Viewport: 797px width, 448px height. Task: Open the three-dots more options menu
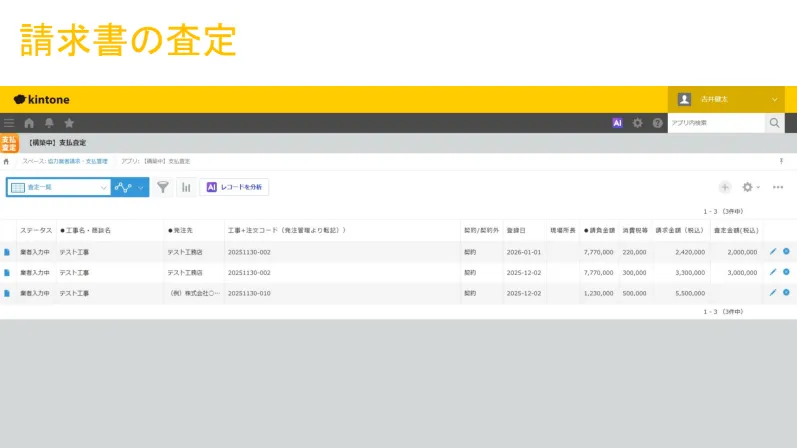coord(778,187)
